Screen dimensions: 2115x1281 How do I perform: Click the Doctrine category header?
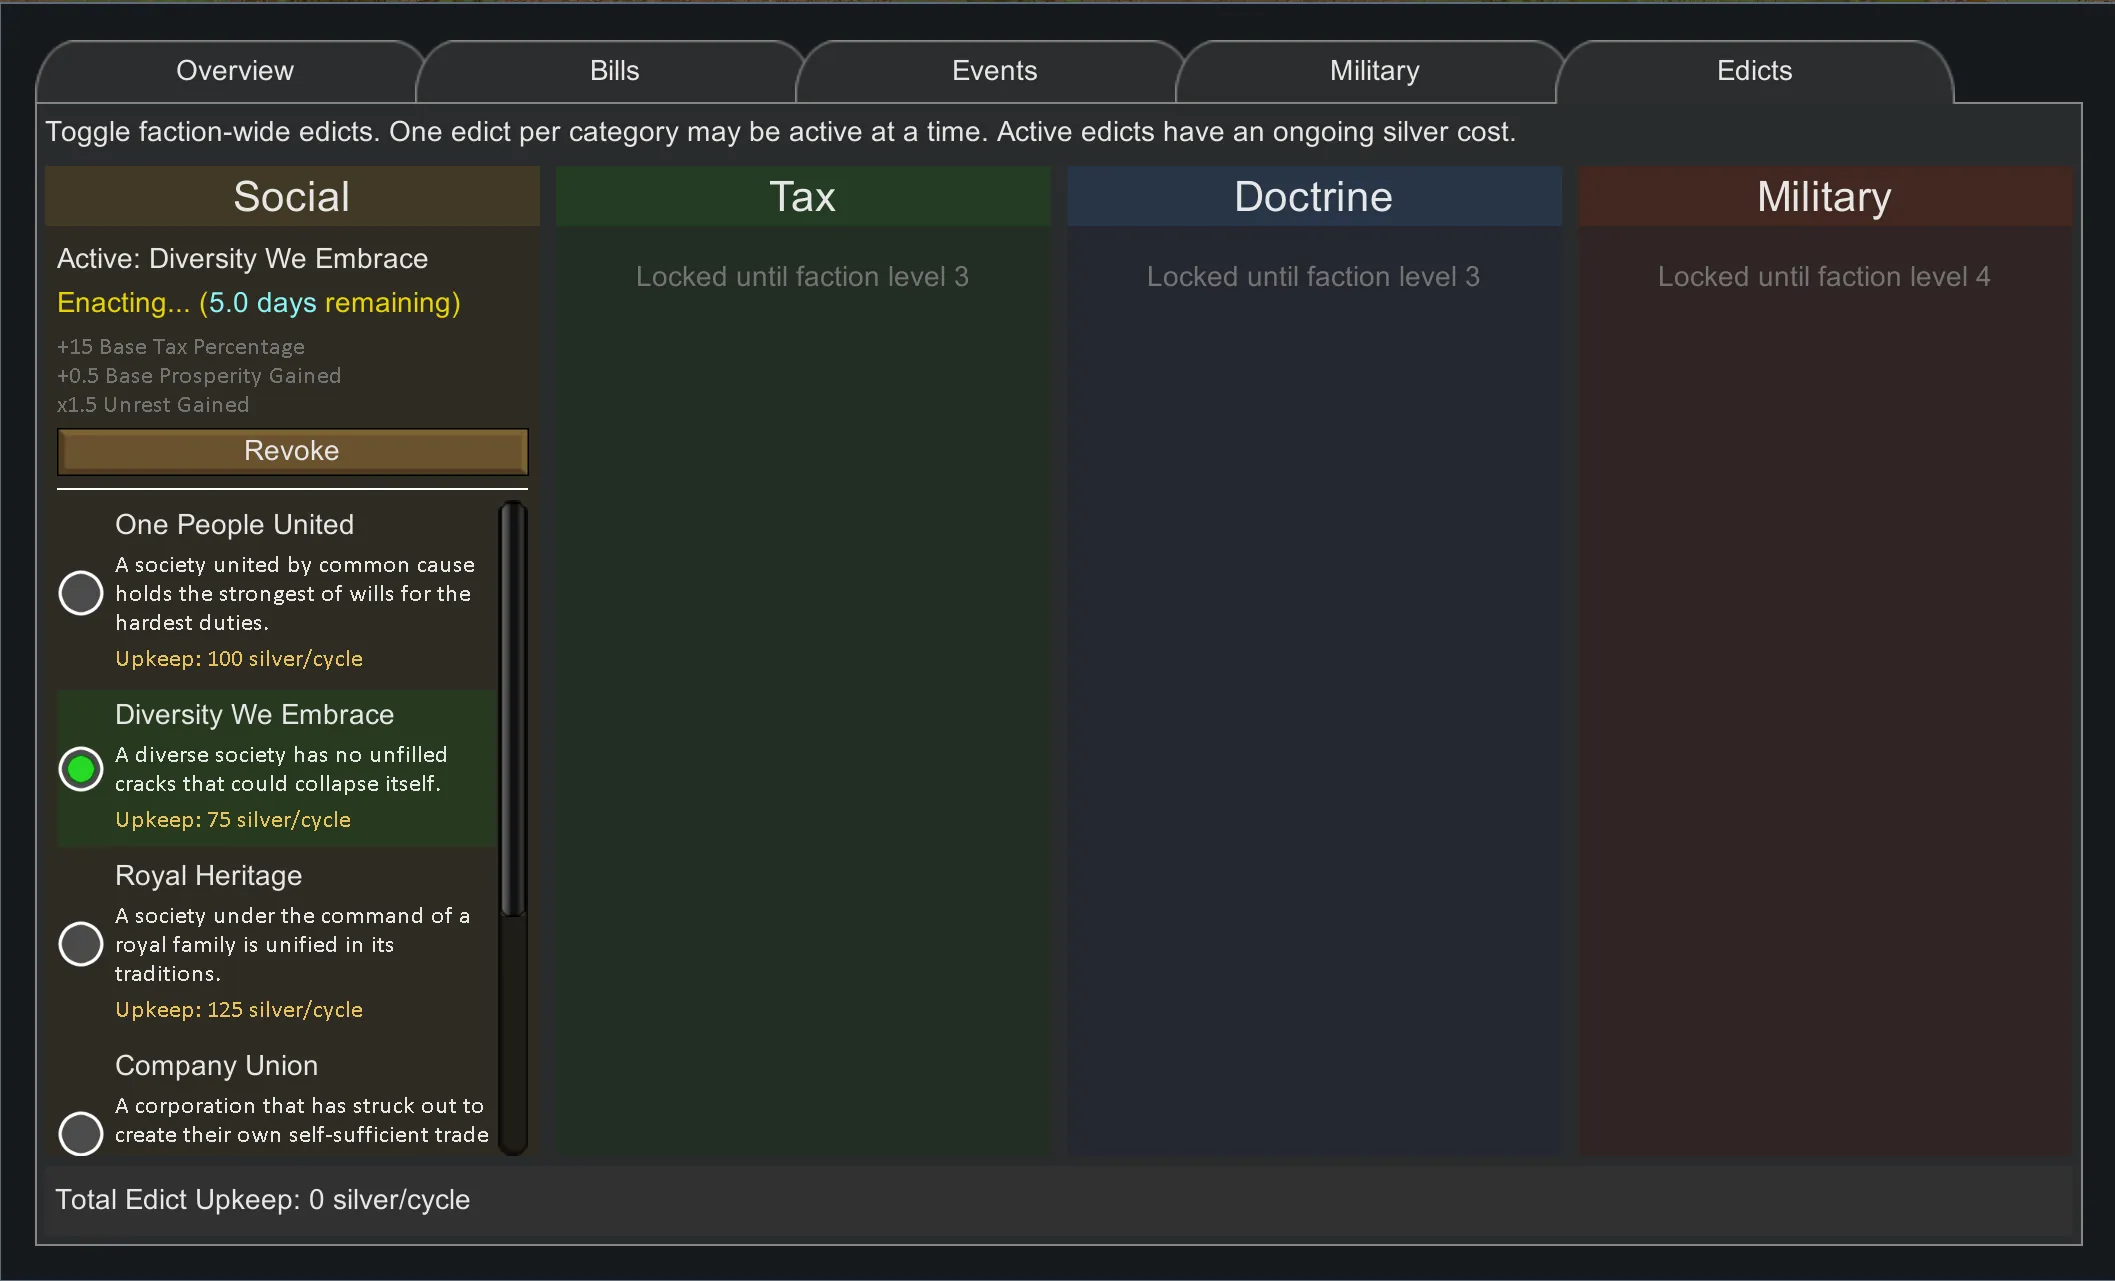click(1313, 197)
